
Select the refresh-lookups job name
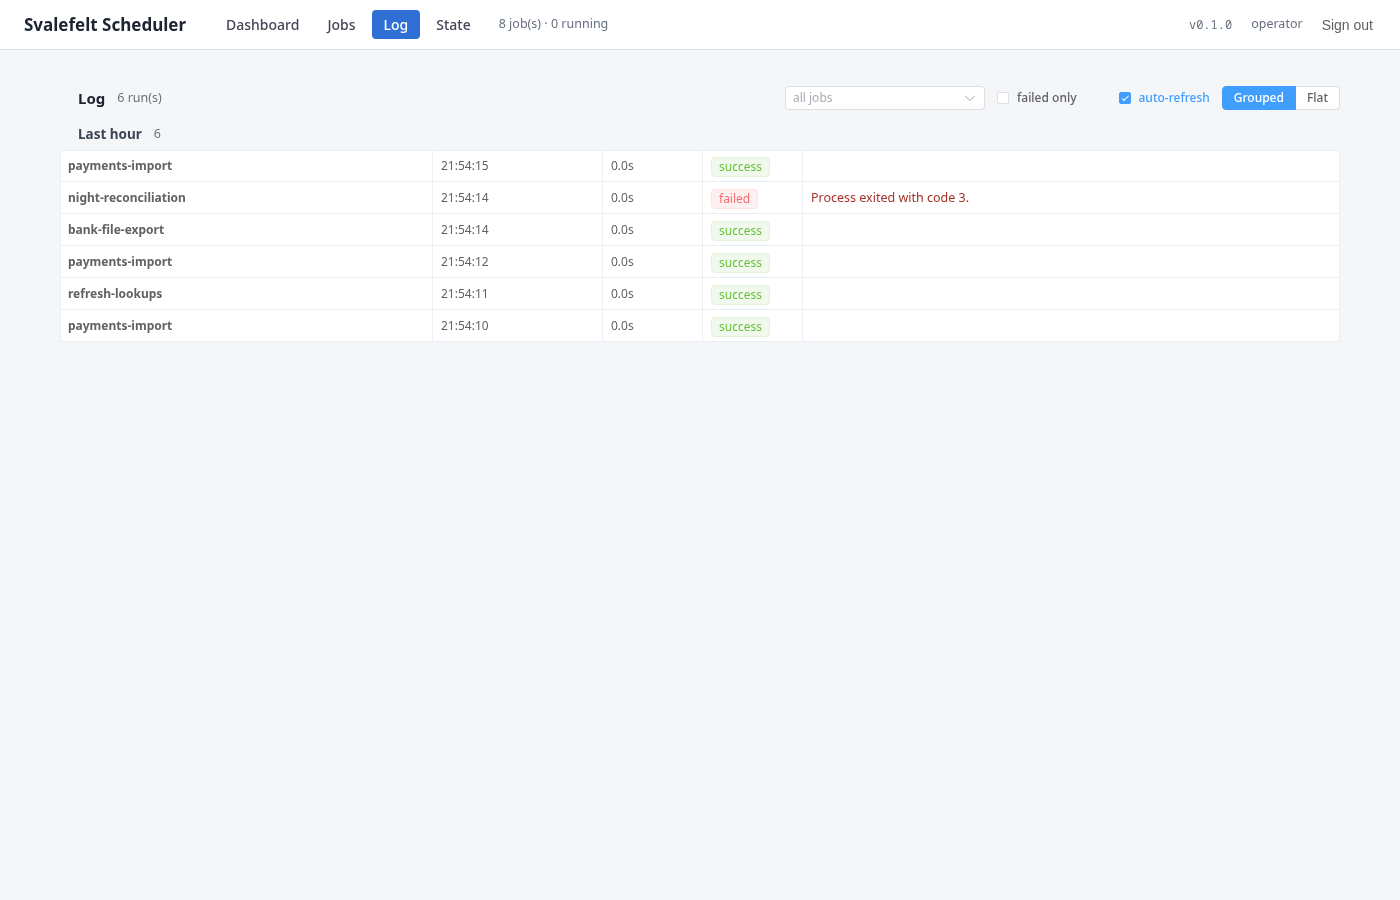click(115, 294)
